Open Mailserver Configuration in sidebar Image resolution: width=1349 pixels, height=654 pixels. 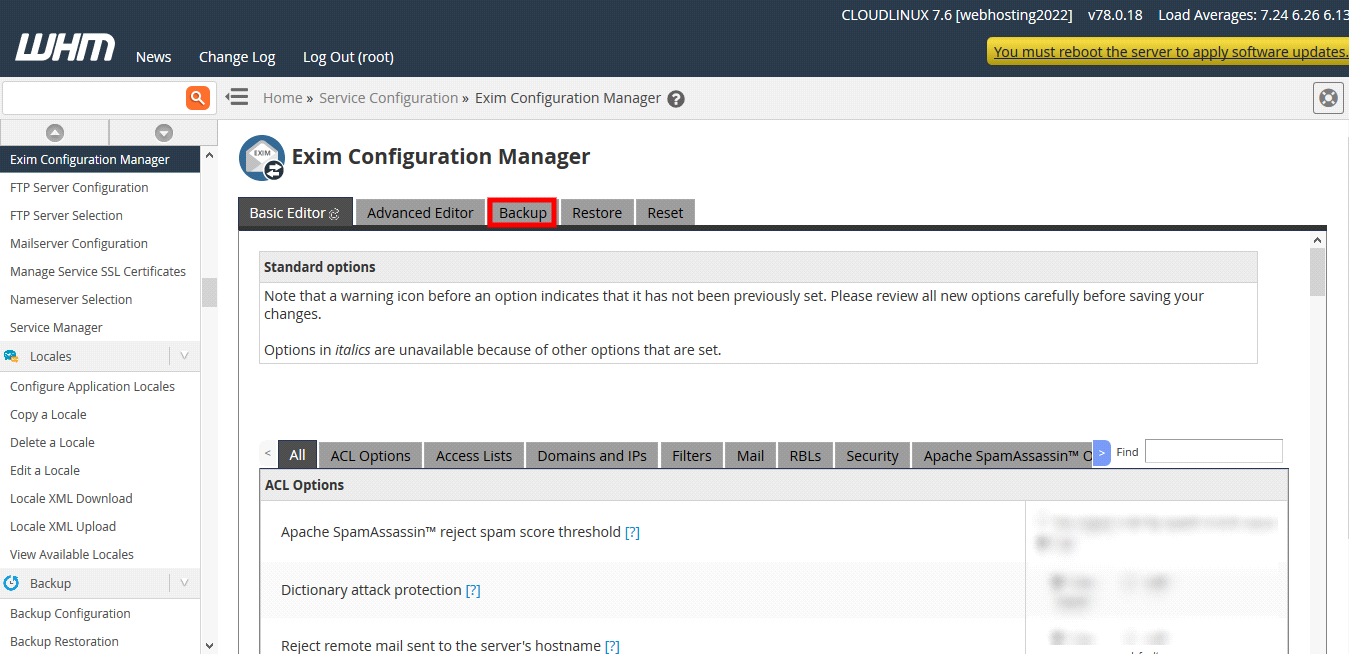pos(79,244)
